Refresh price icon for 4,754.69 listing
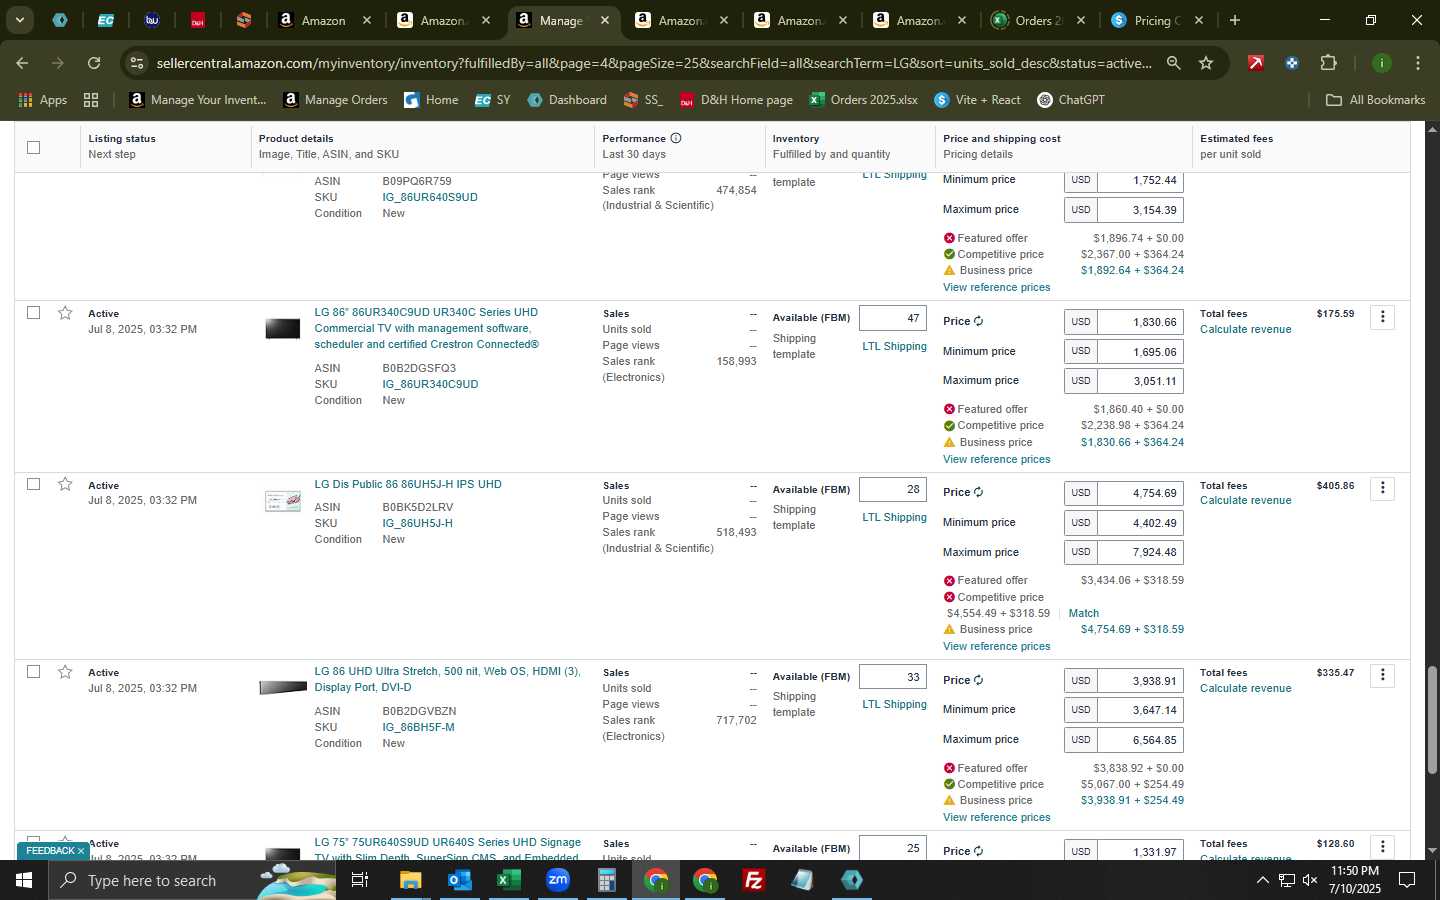The image size is (1440, 900). click(978, 492)
